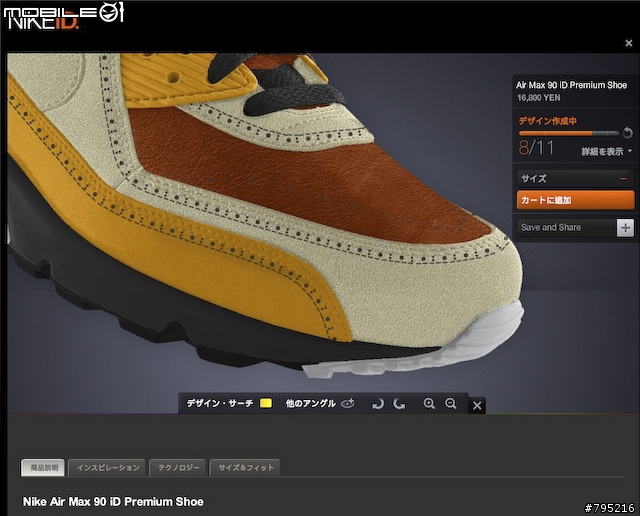Click the plus button beside Save and Share
Screen dimensions: 640x516
pyautogui.click(x=625, y=228)
